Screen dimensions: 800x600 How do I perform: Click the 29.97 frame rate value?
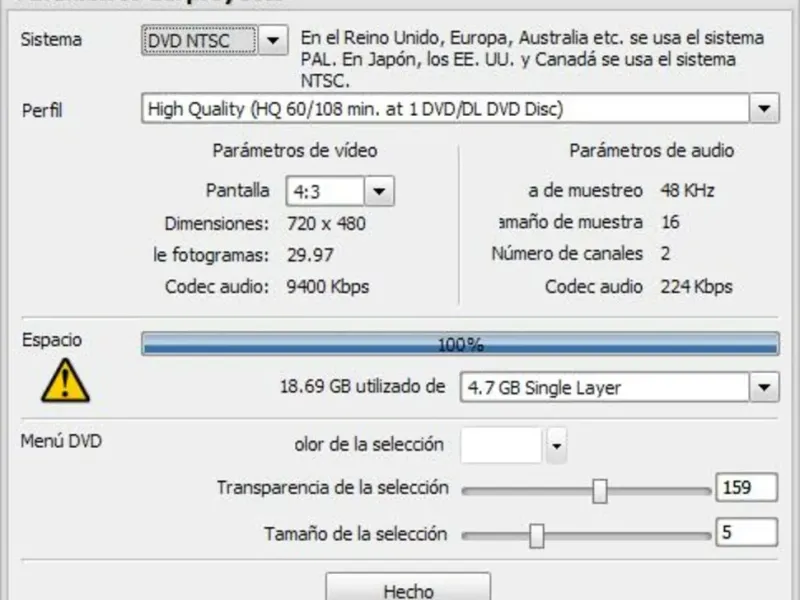(x=310, y=255)
